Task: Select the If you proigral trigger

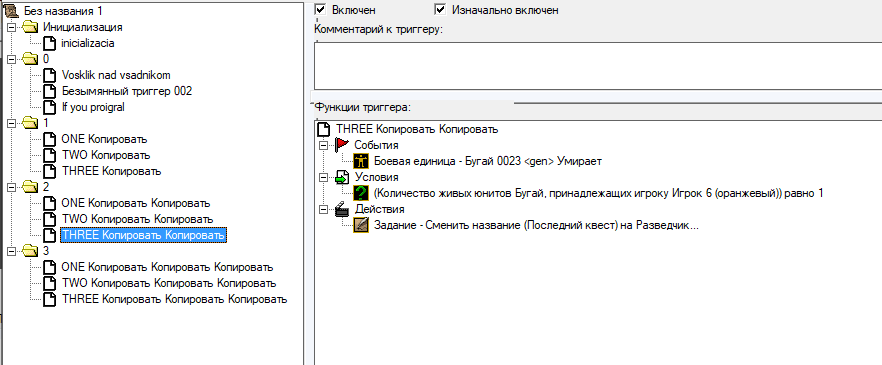Action: [x=93, y=107]
